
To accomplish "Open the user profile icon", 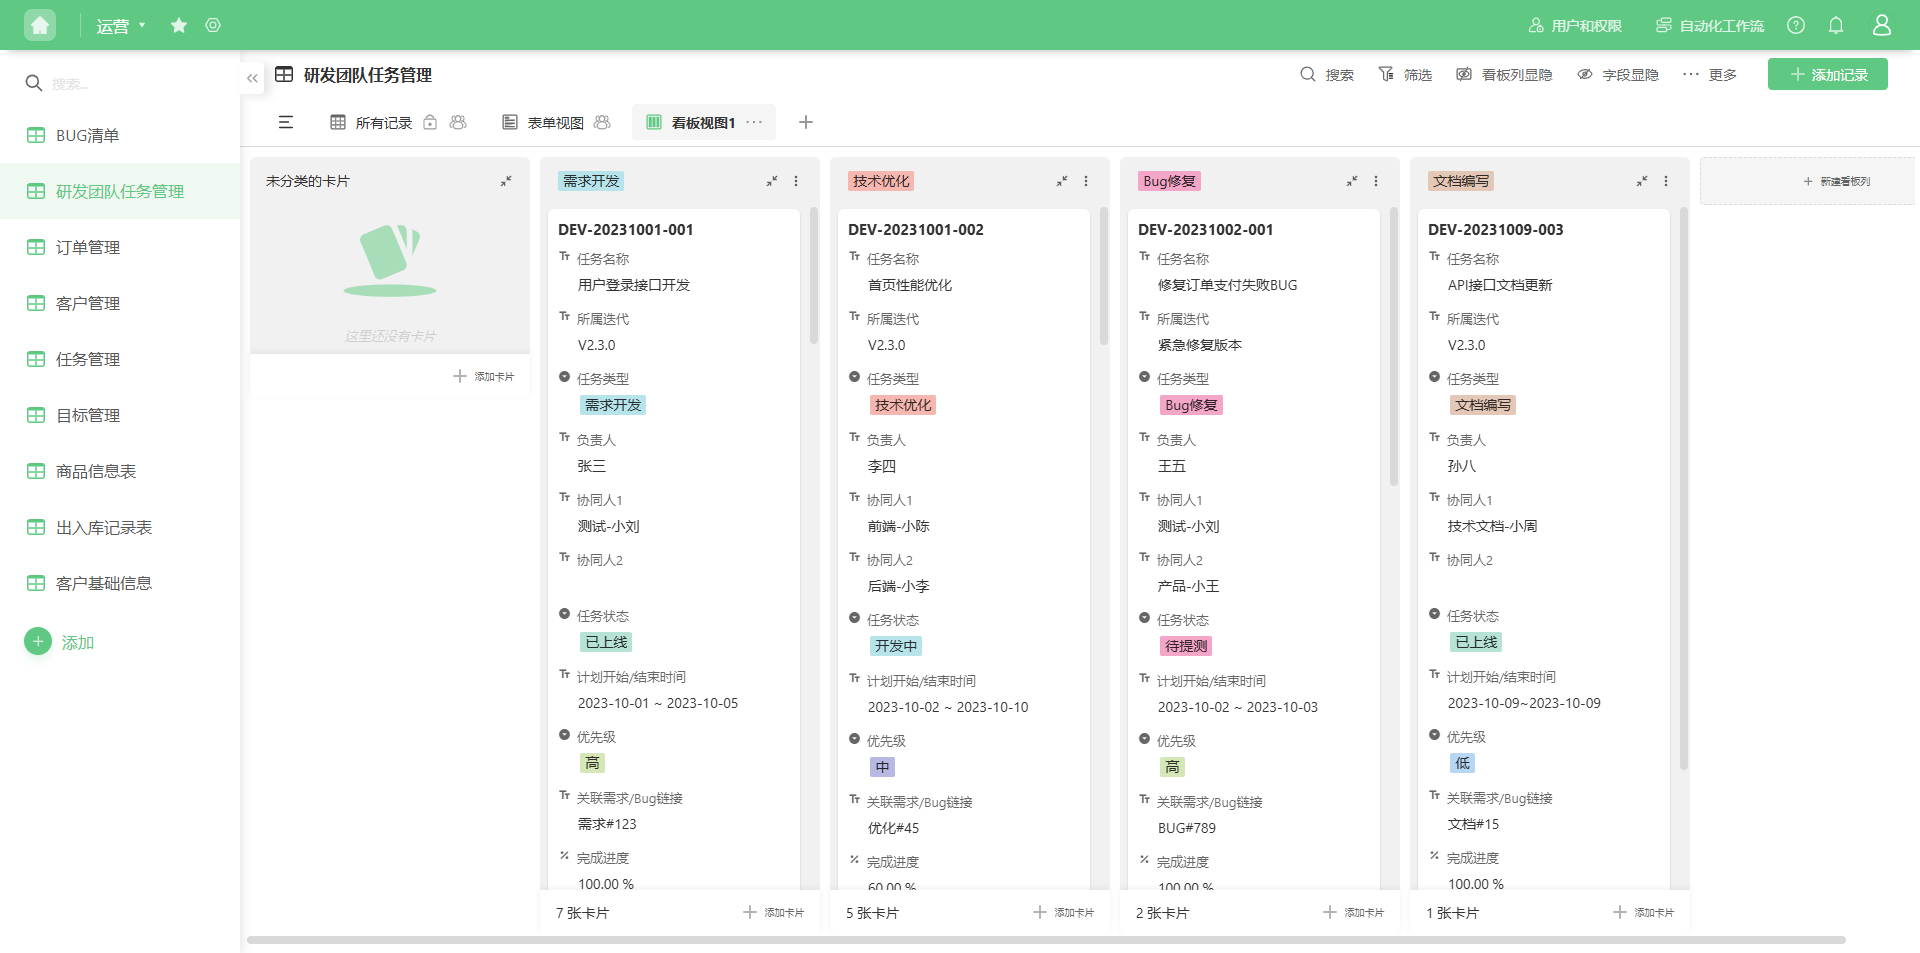I will [1882, 25].
